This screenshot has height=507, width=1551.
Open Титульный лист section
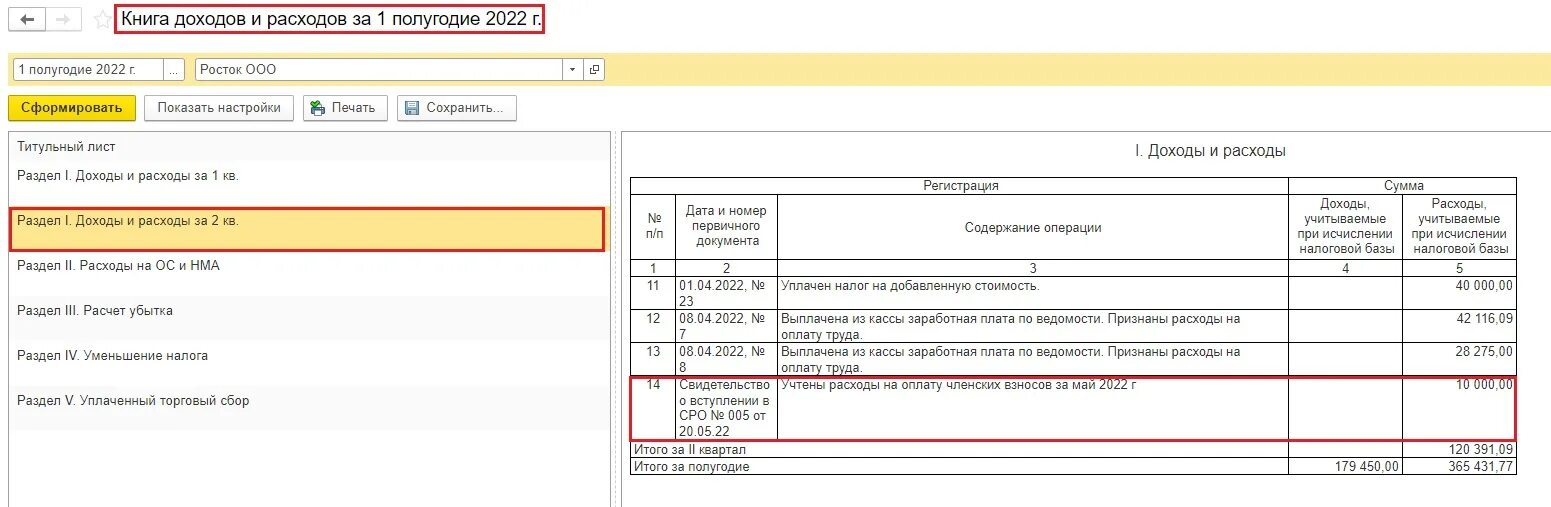pyautogui.click(x=309, y=146)
